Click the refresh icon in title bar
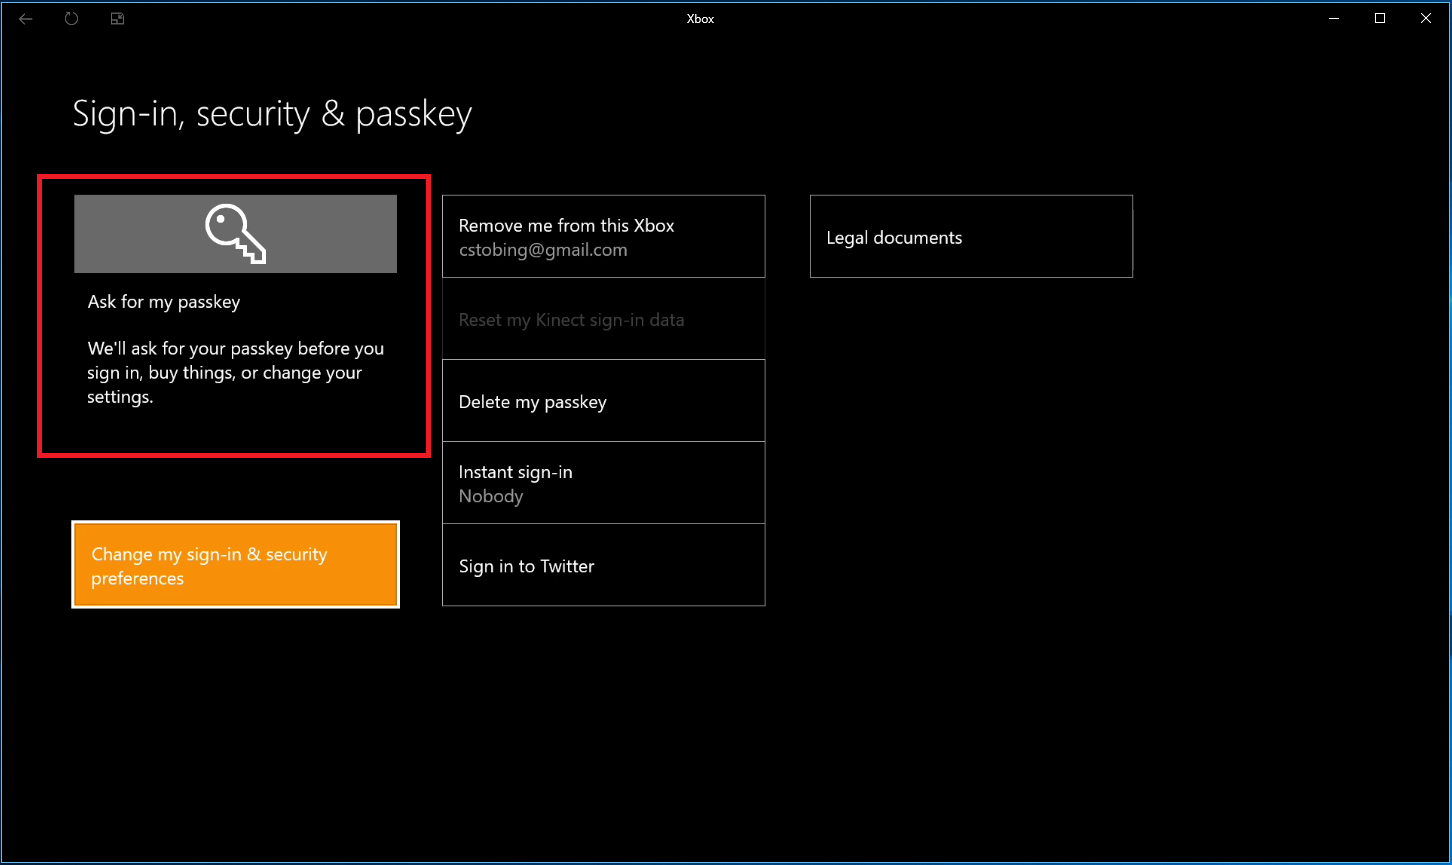The image size is (1452, 865). 72,19
